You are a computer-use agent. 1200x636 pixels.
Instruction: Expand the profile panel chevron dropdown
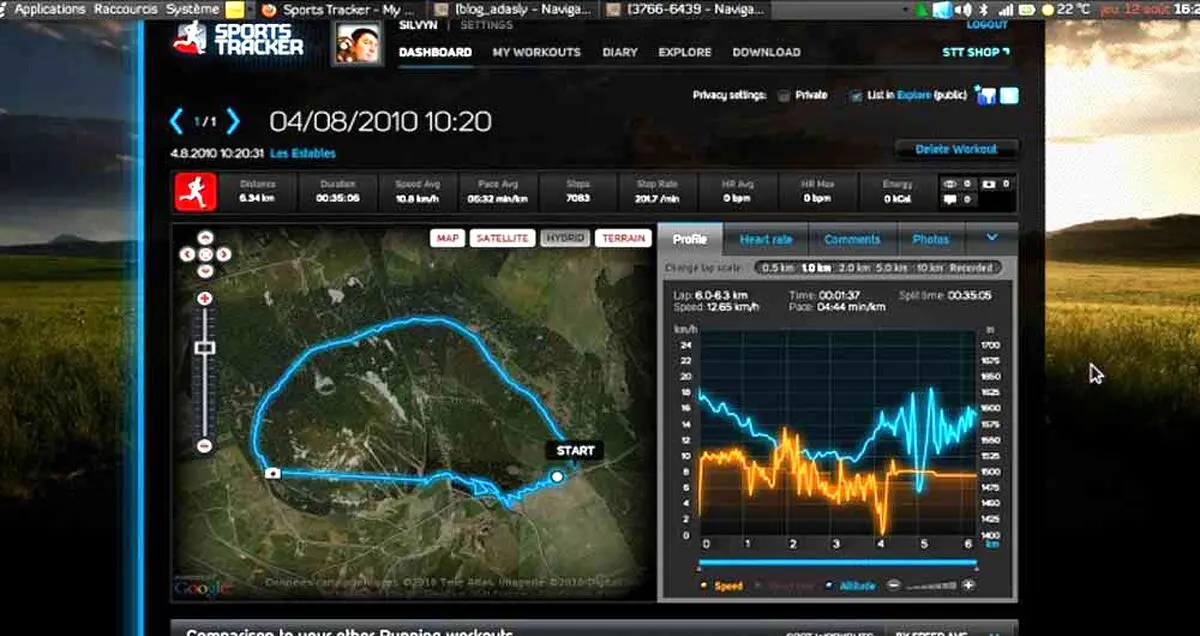pyautogui.click(x=992, y=238)
